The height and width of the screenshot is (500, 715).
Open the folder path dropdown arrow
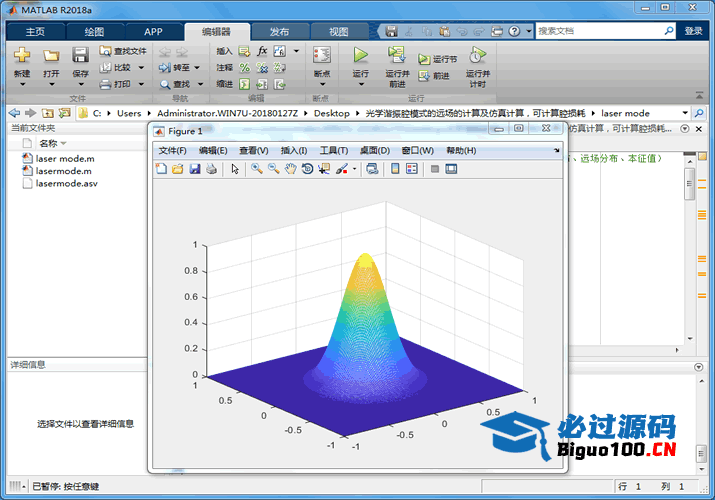pyautogui.click(x=685, y=113)
